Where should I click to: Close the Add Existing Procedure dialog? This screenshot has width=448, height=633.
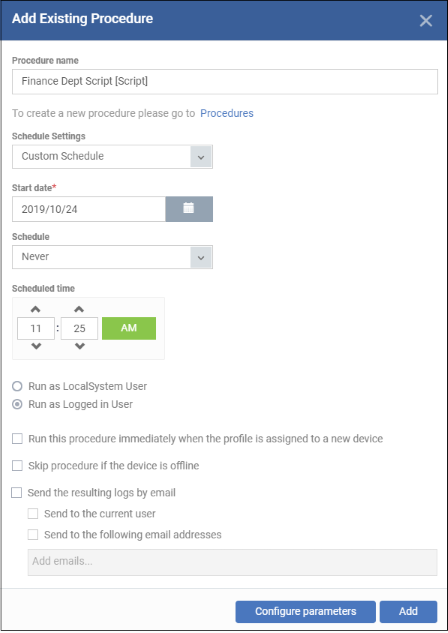pyautogui.click(x=426, y=21)
